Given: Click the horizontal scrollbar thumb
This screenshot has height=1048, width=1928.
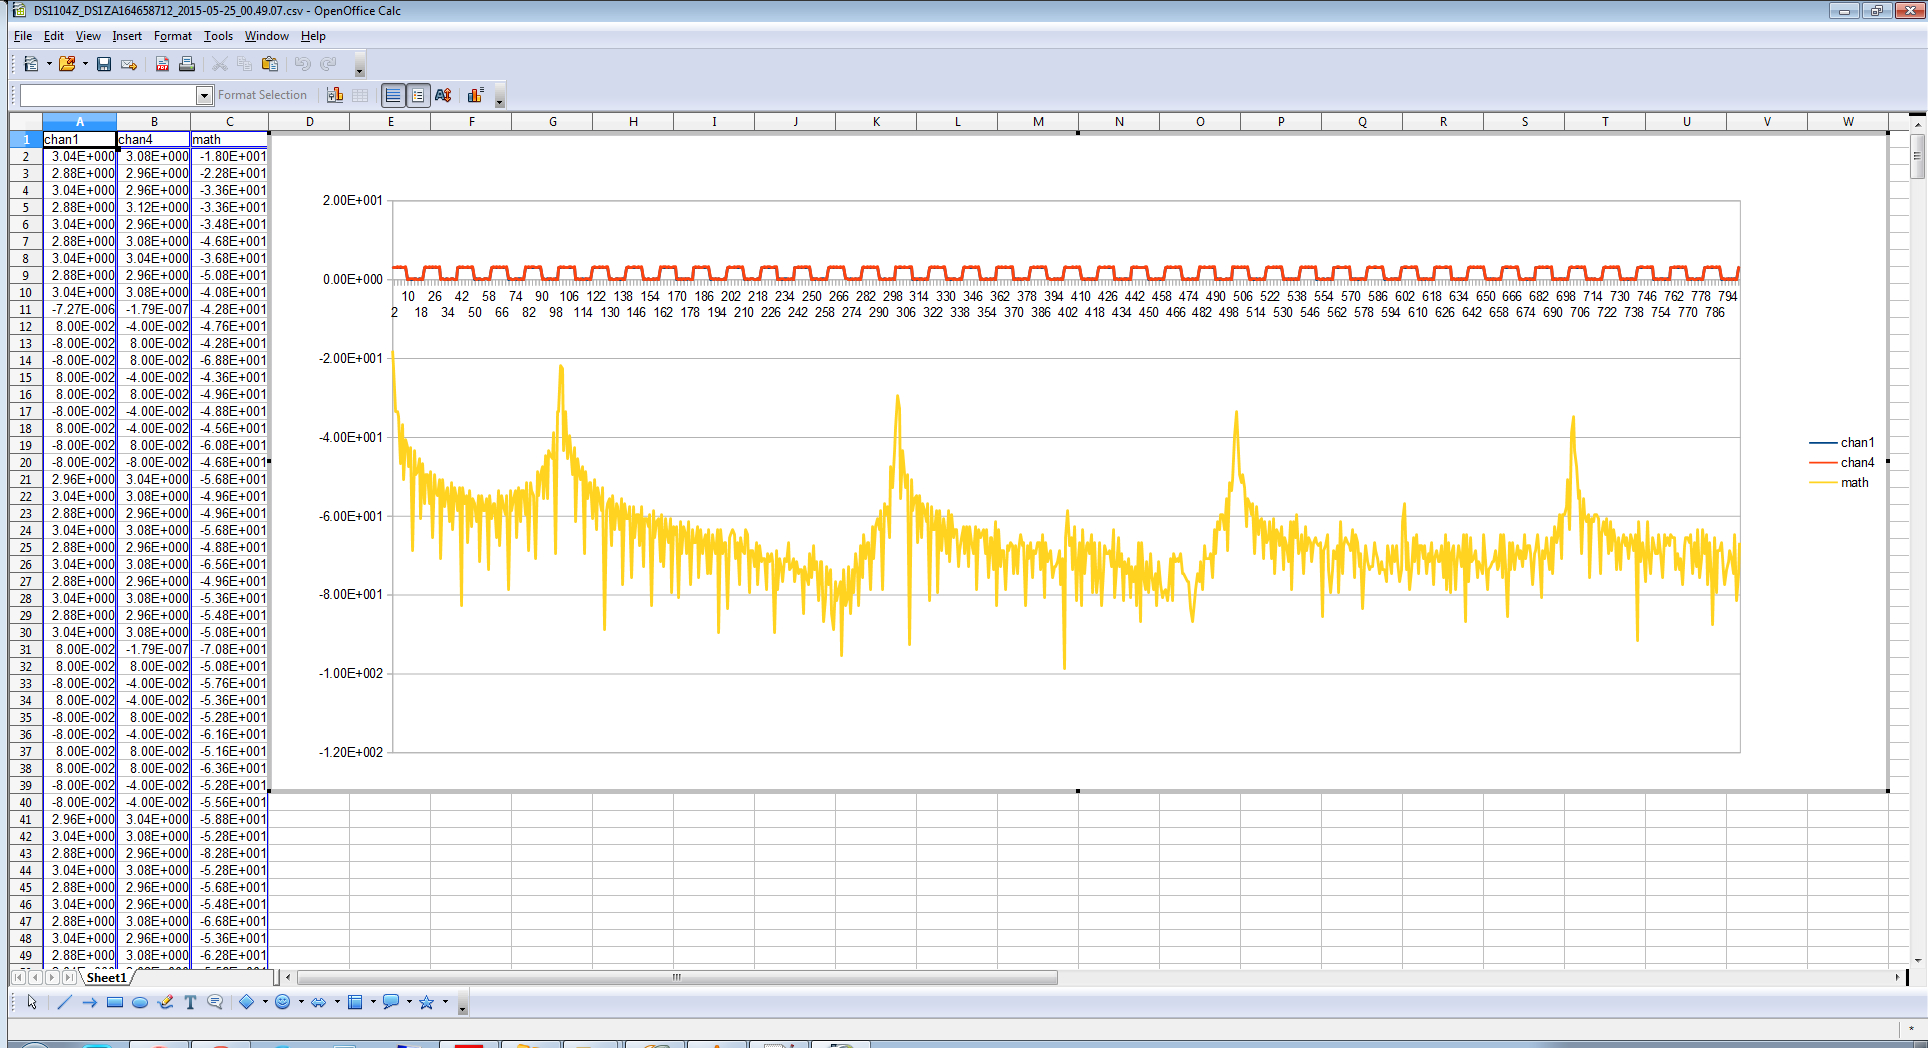Looking at the screenshot, I should tap(677, 977).
